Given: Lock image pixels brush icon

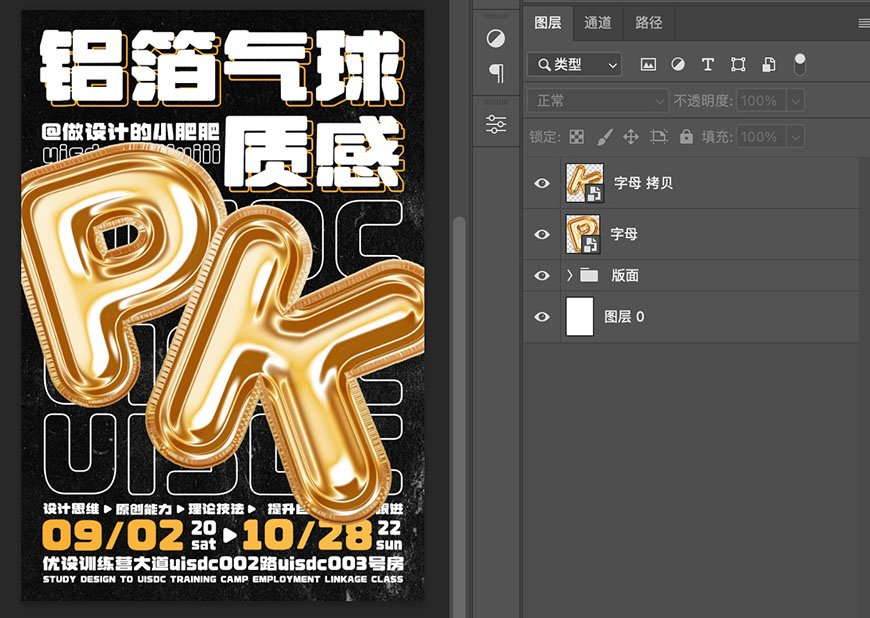Looking at the screenshot, I should pos(604,136).
